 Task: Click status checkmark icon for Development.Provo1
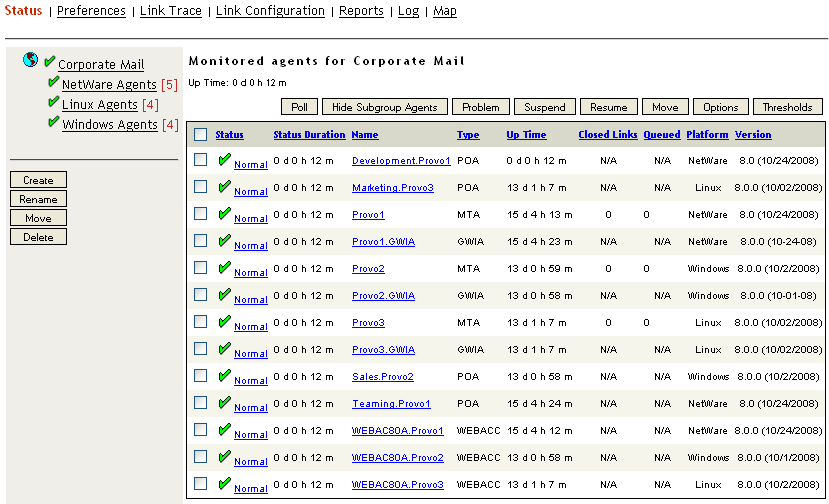coord(224,159)
